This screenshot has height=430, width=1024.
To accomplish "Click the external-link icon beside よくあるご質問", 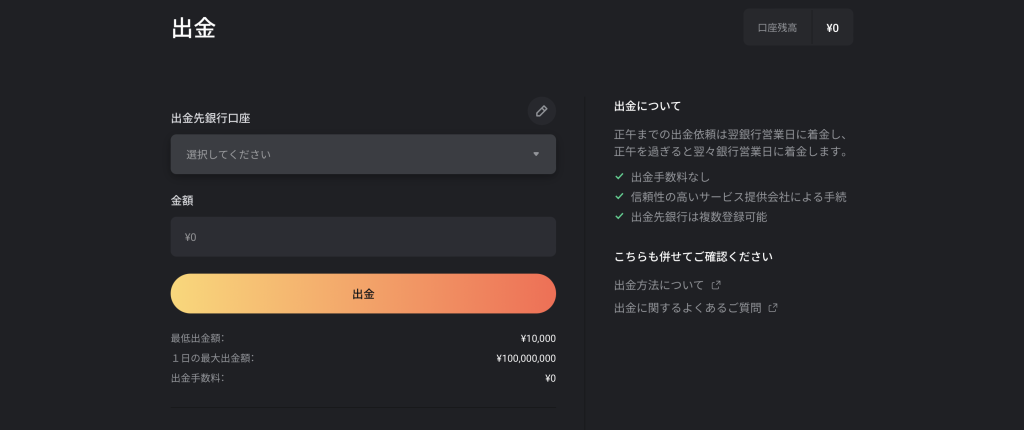I will [x=773, y=308].
